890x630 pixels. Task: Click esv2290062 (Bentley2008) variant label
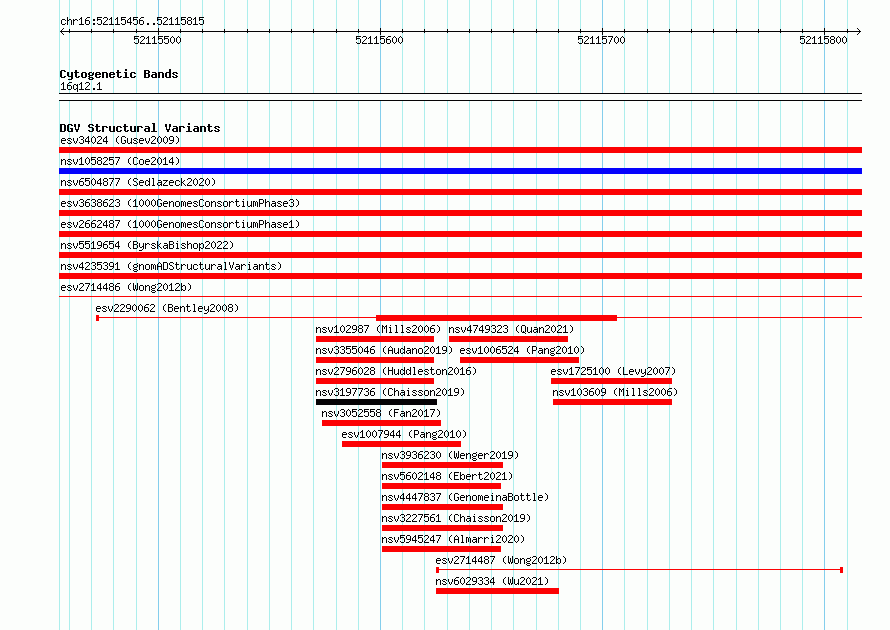click(167, 308)
